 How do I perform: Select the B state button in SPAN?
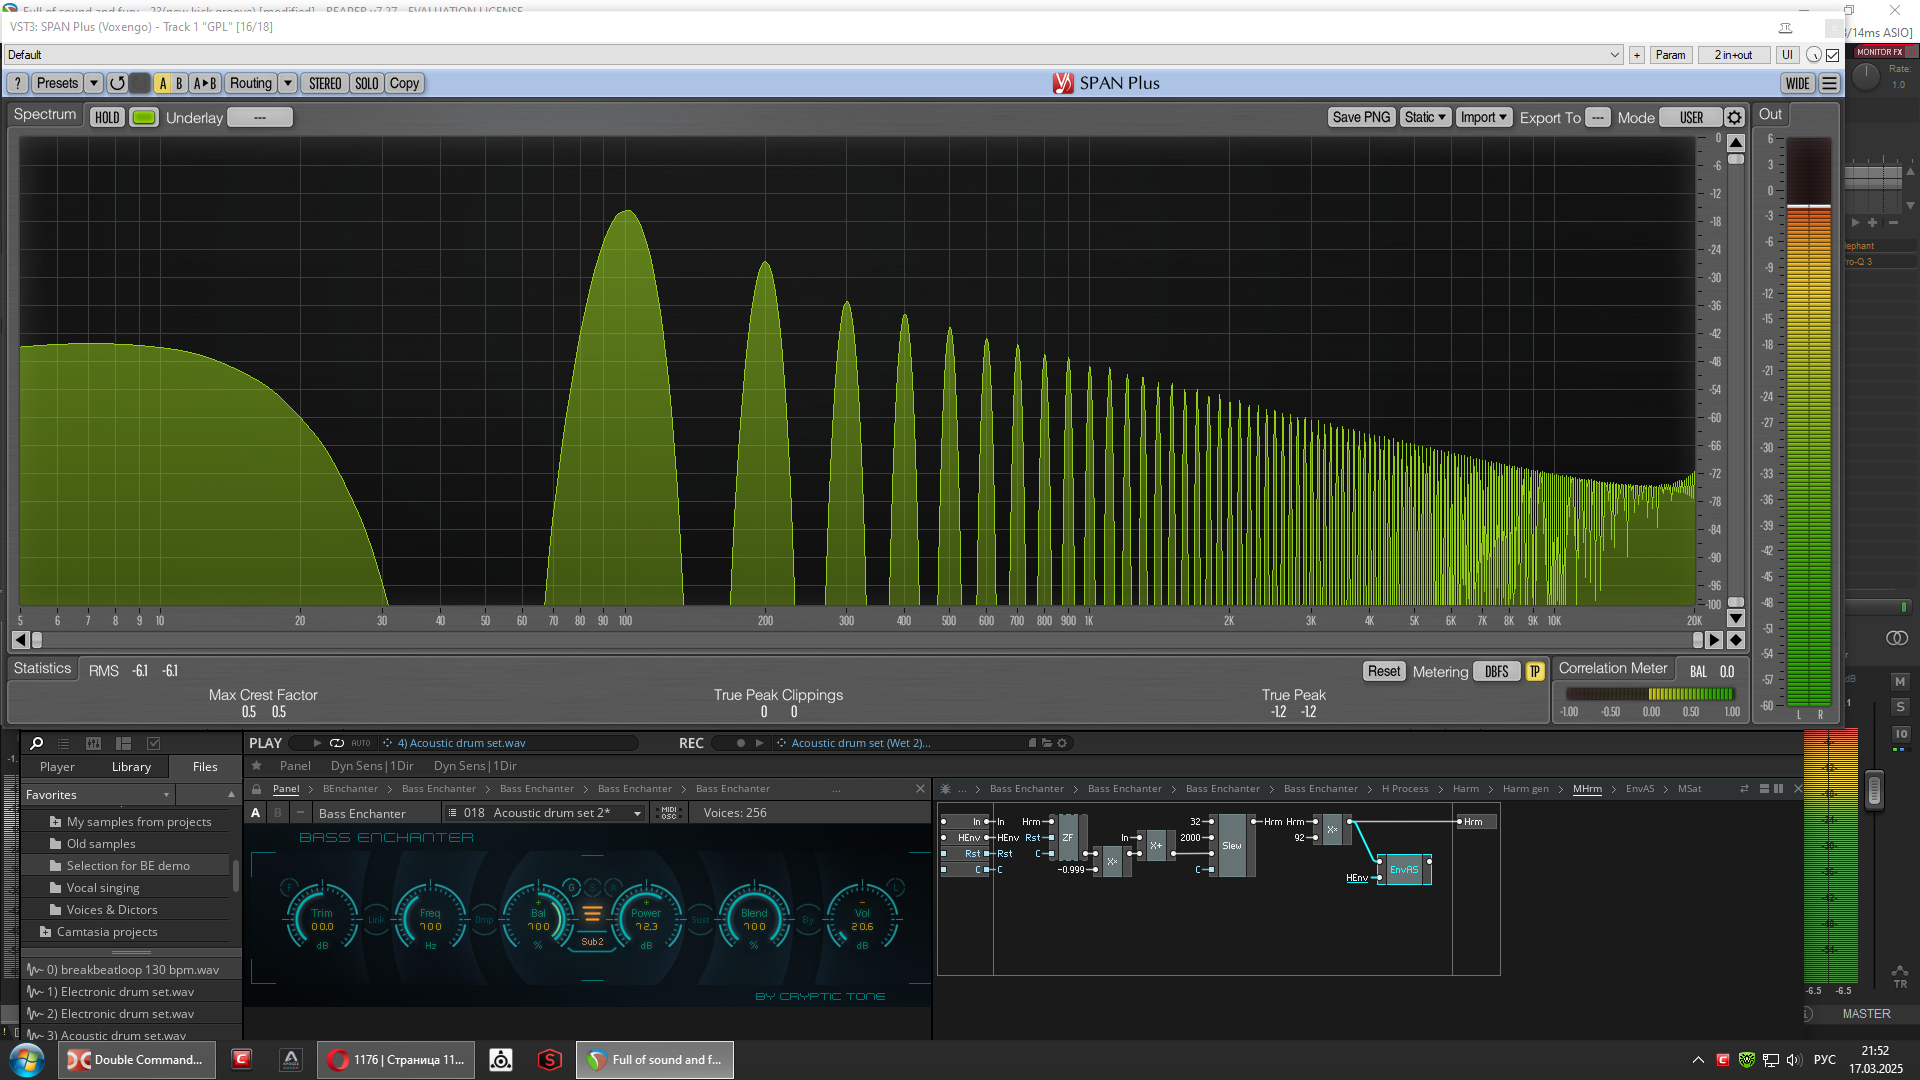[x=179, y=83]
